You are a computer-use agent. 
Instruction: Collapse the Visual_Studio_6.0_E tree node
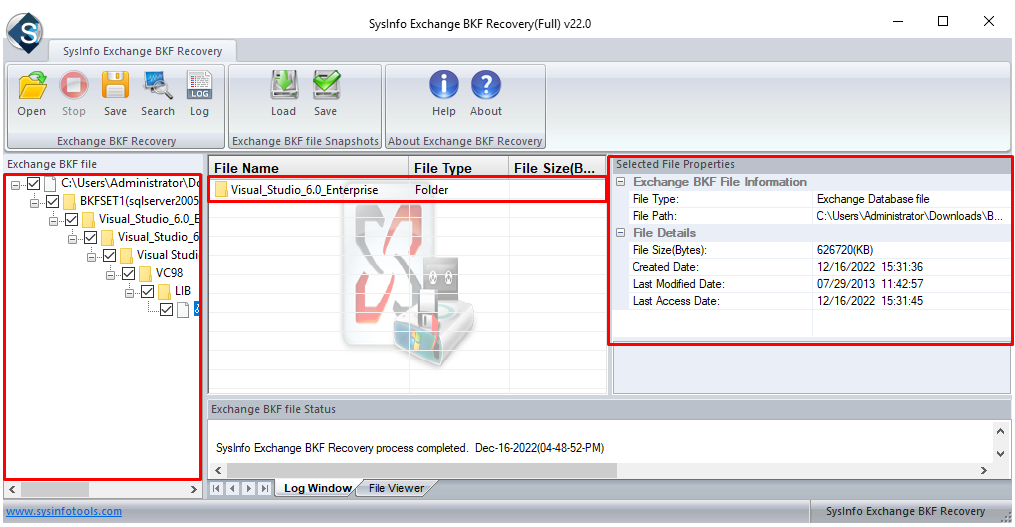coord(54,221)
